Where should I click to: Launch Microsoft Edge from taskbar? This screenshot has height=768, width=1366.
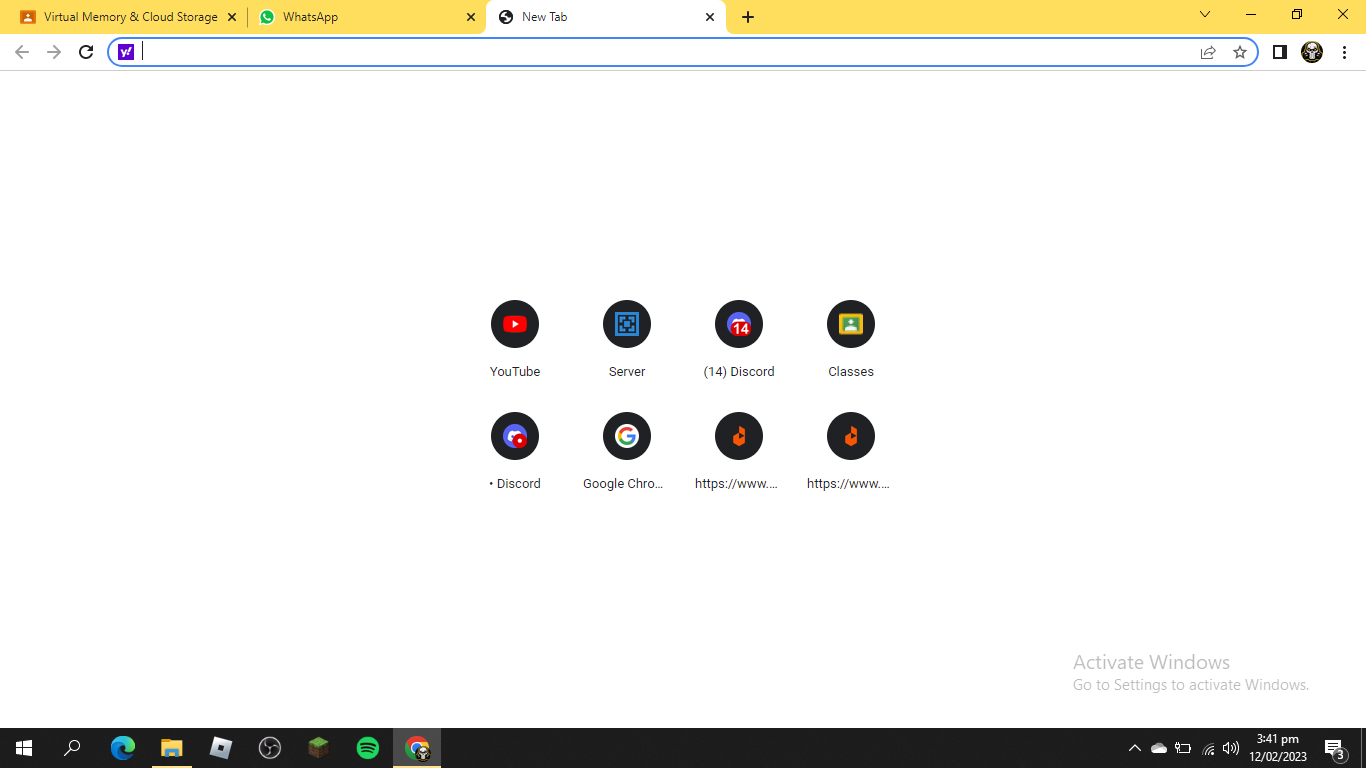[123, 748]
